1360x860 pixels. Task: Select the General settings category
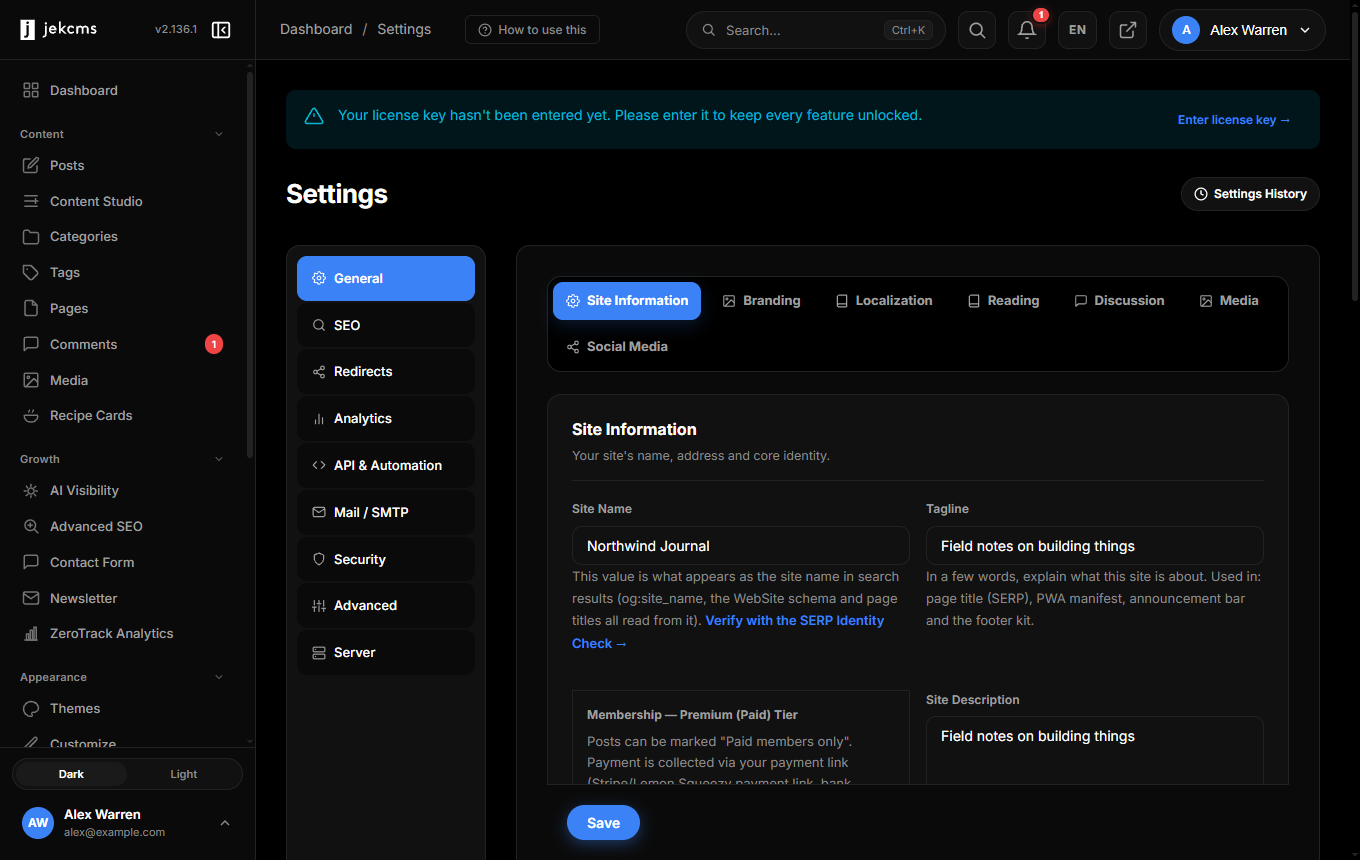click(386, 278)
